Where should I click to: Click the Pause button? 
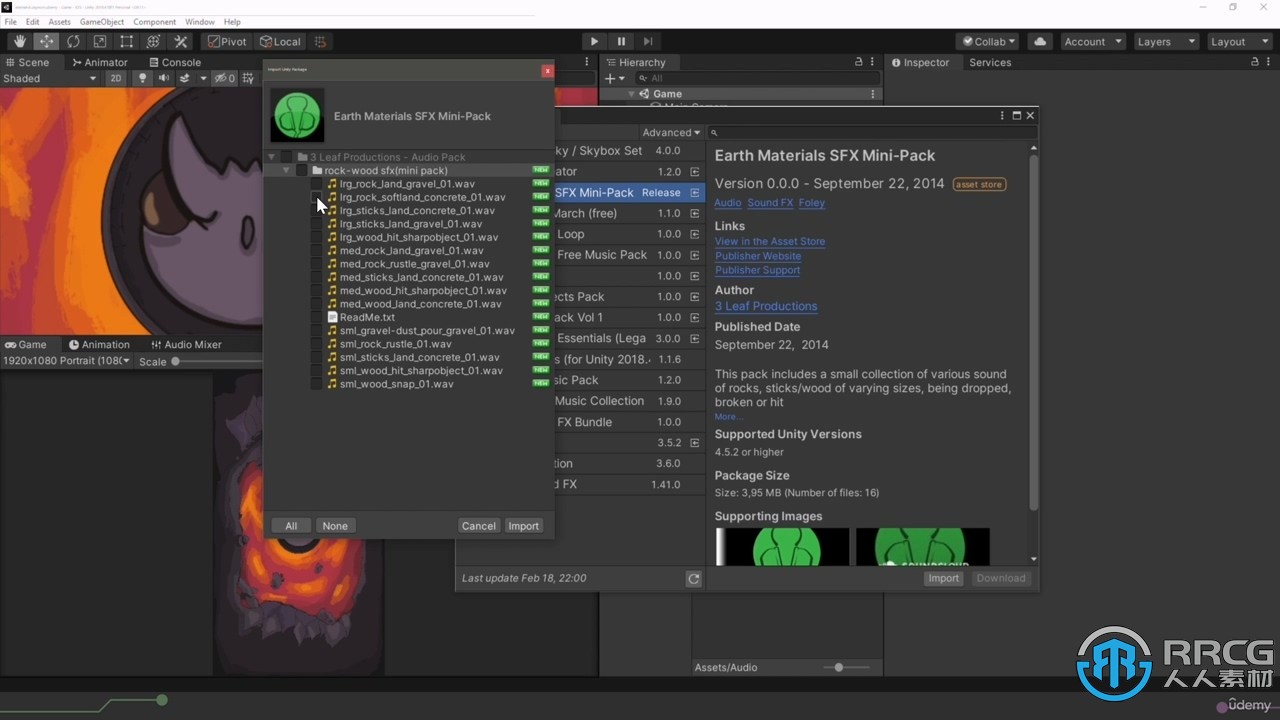(x=621, y=41)
